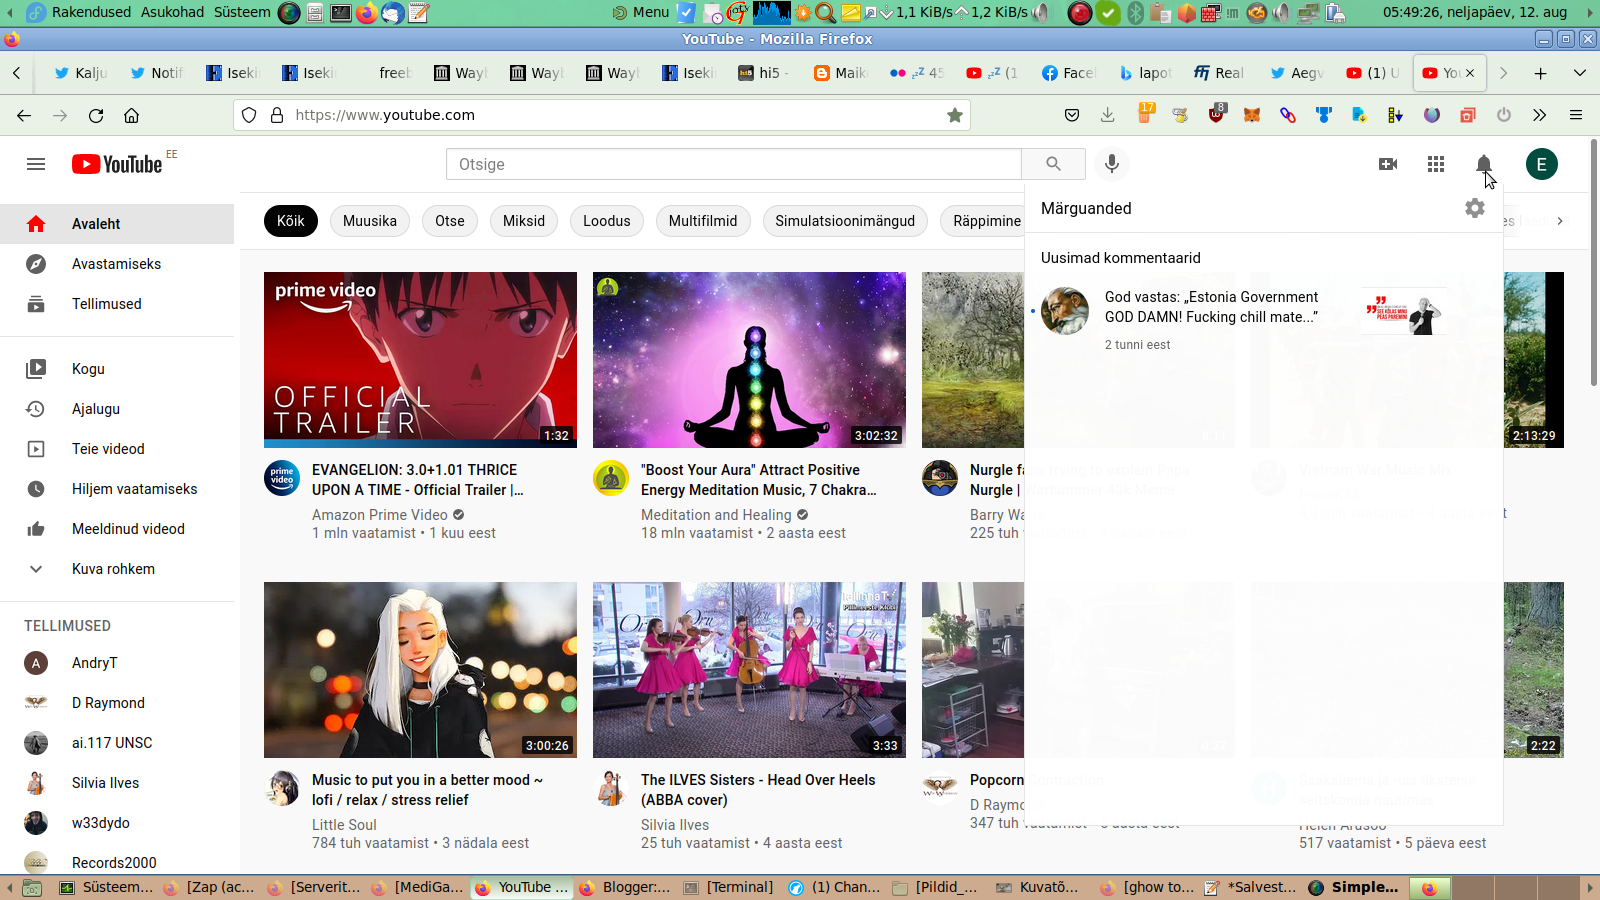Open Ajalugu in the sidebar
The height and width of the screenshot is (900, 1600).
click(x=96, y=409)
